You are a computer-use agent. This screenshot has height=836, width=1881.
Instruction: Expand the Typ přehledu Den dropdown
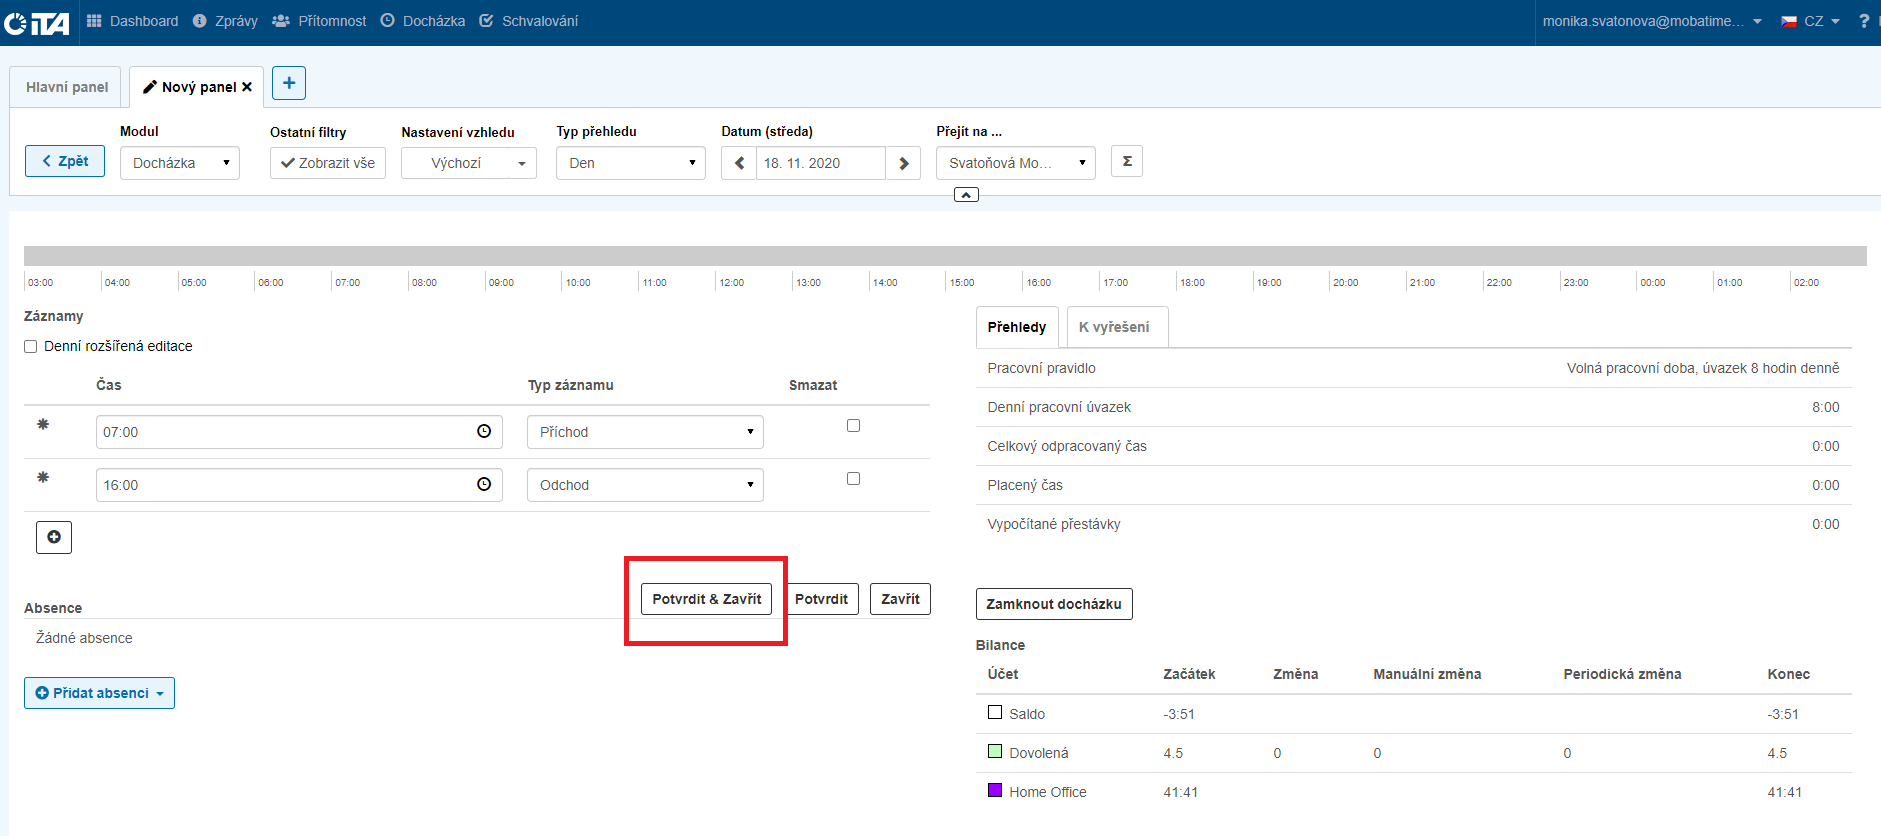630,163
